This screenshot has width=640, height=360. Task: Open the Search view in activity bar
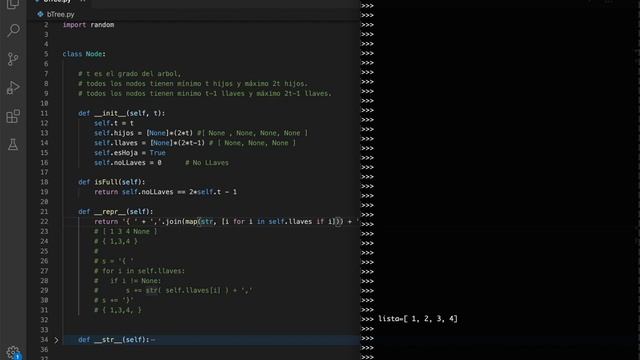coord(13,31)
